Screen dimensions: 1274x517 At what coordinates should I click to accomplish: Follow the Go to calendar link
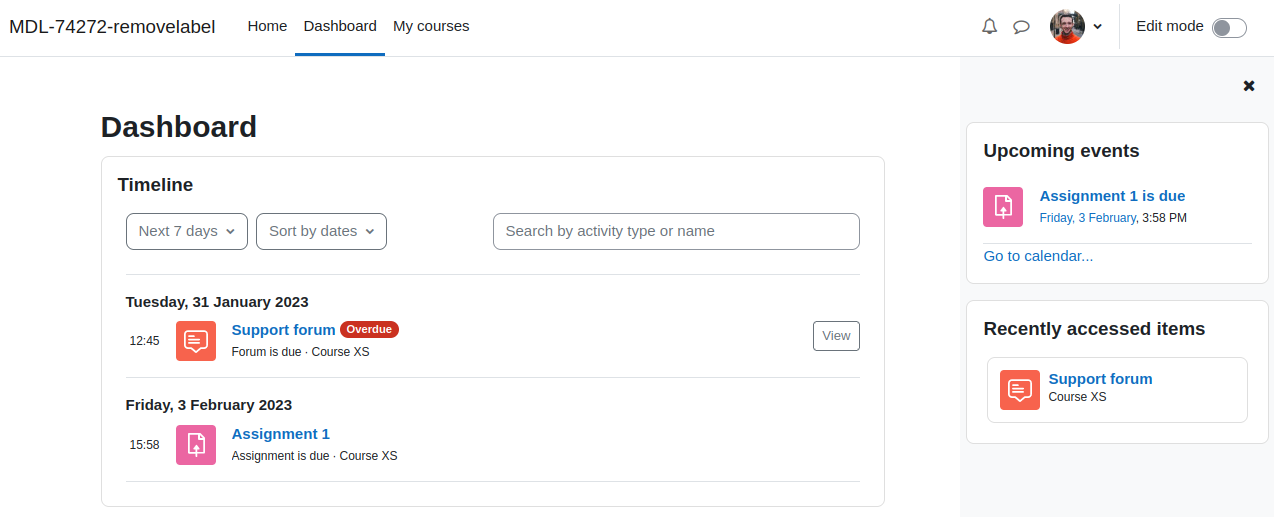[x=1038, y=256]
